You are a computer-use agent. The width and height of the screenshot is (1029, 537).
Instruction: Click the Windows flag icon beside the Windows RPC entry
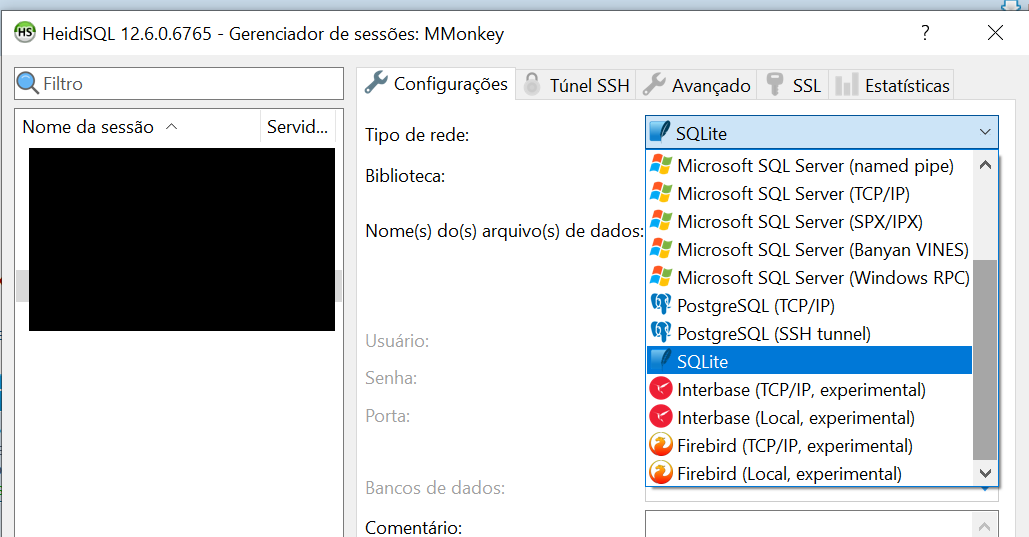point(661,277)
